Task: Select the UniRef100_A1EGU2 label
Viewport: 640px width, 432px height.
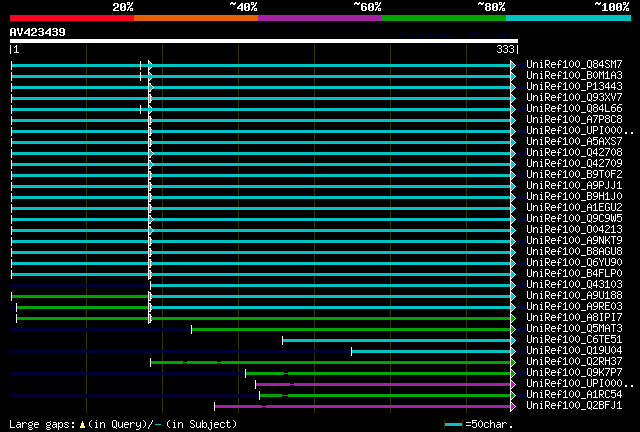Action: [574, 208]
